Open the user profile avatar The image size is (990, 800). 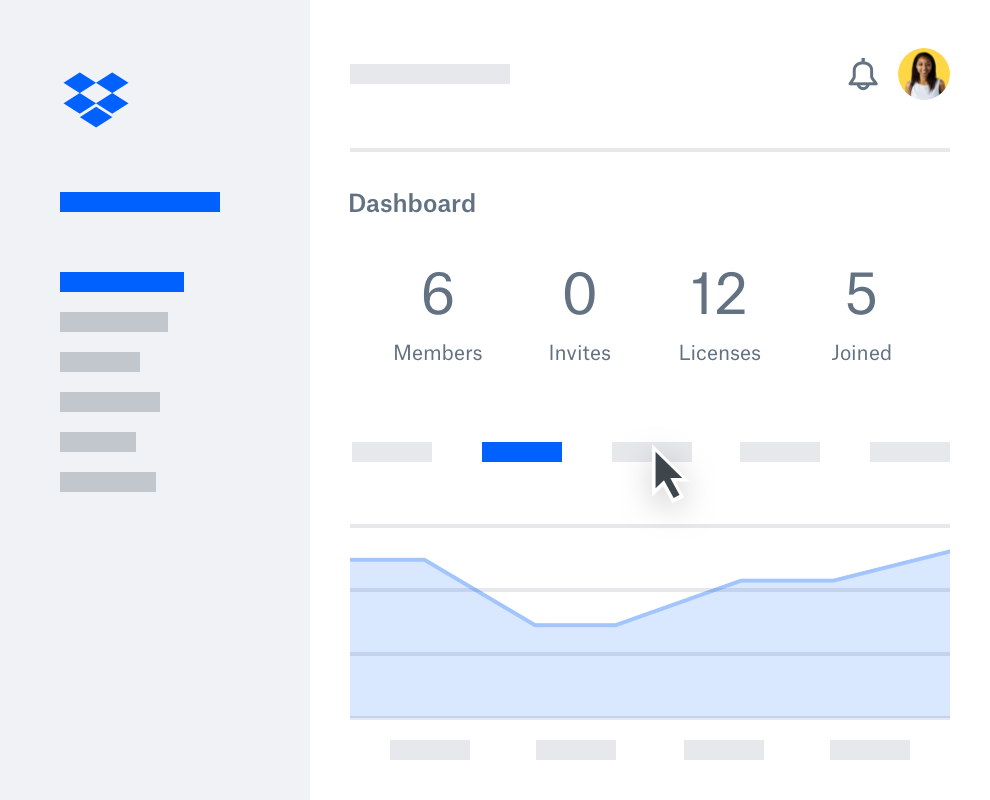click(923, 74)
